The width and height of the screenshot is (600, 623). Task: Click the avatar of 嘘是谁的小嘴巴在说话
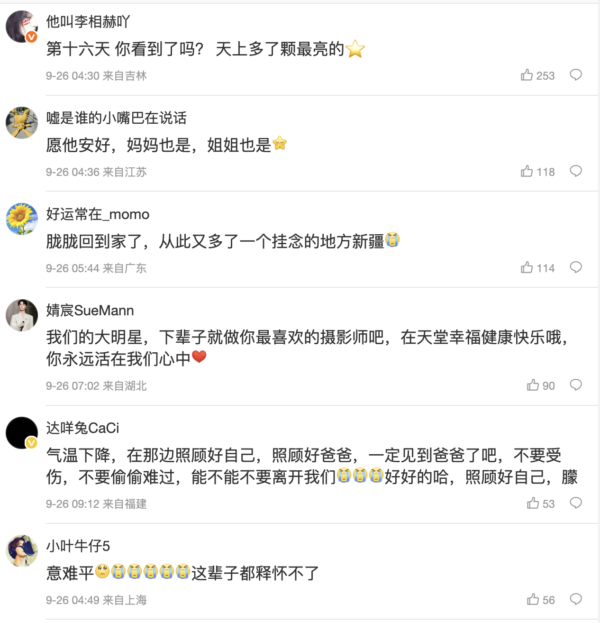[x=22, y=122]
